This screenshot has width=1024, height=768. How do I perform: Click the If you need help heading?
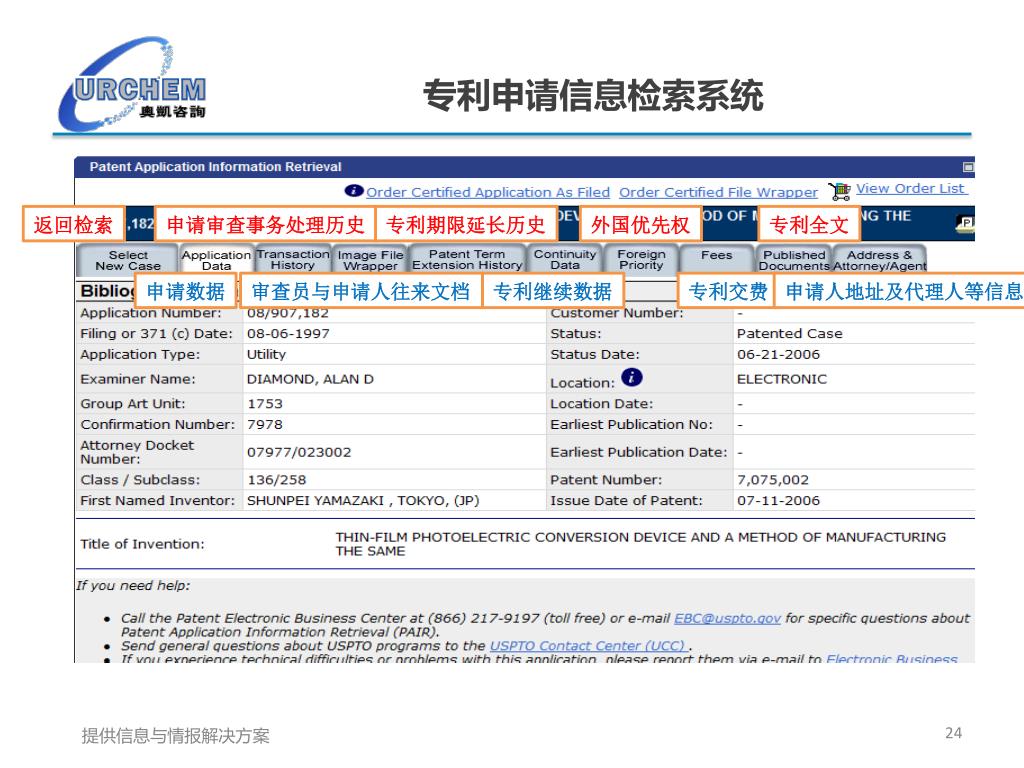tap(133, 586)
